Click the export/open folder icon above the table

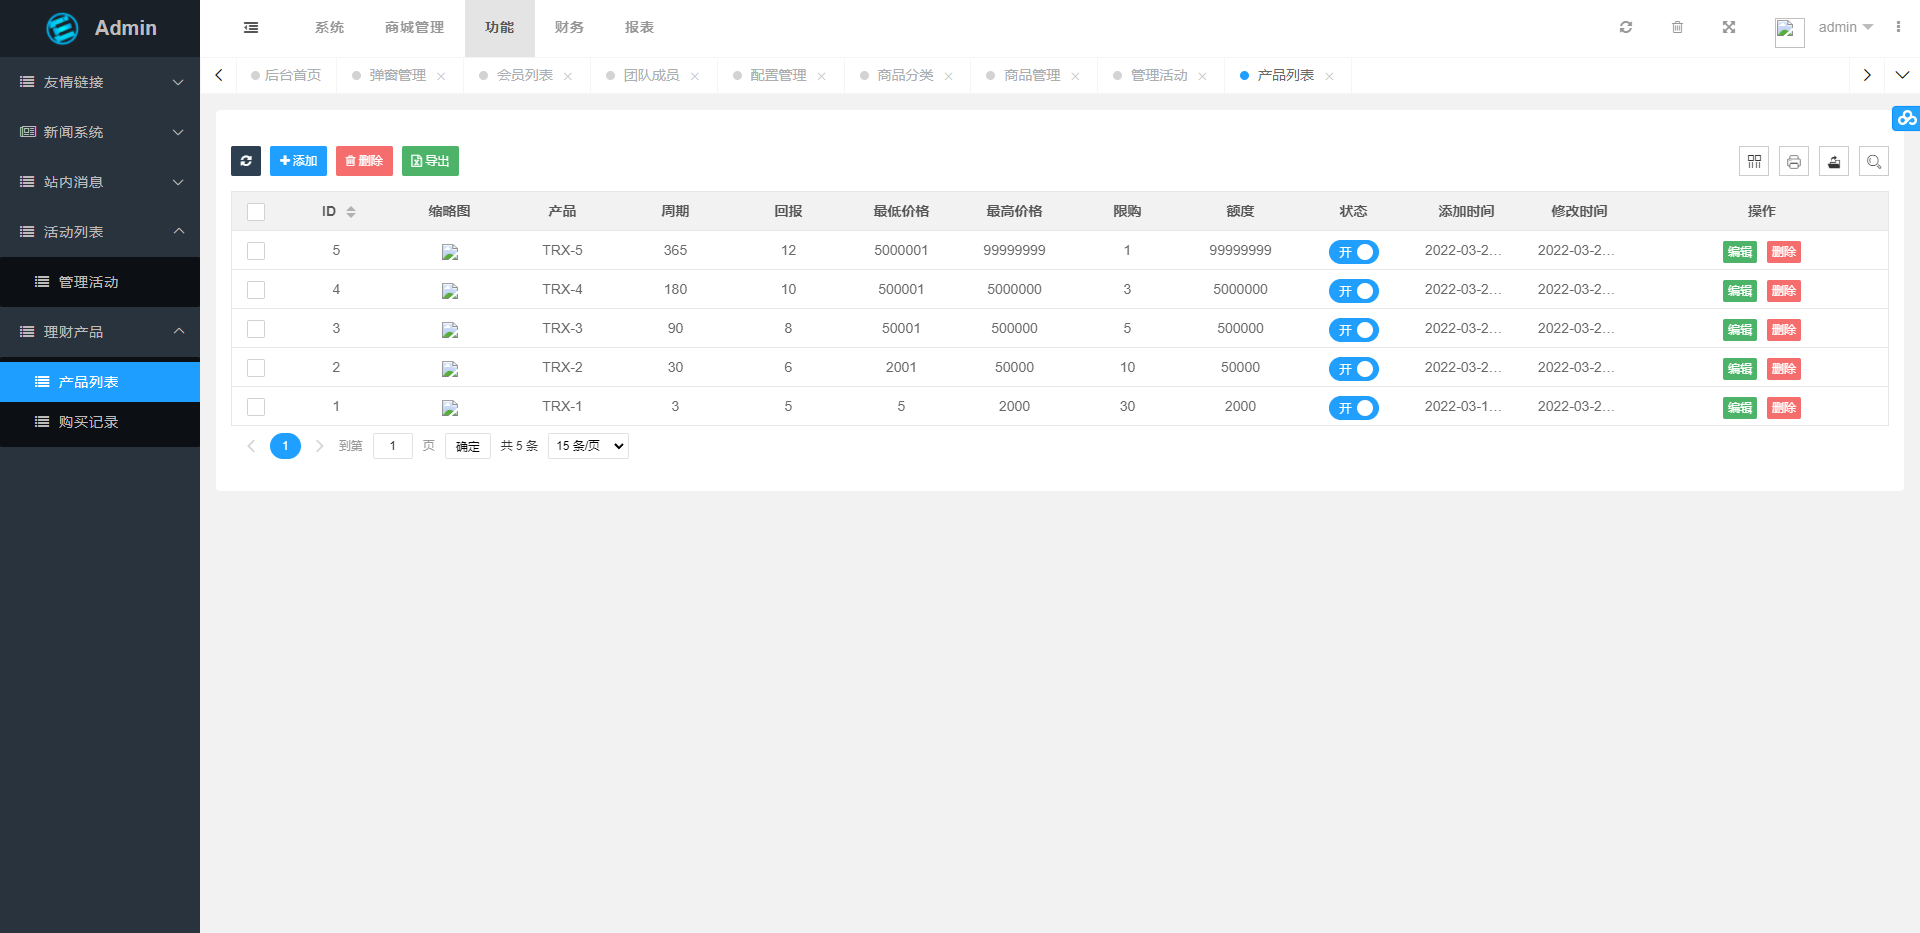pyautogui.click(x=1834, y=161)
